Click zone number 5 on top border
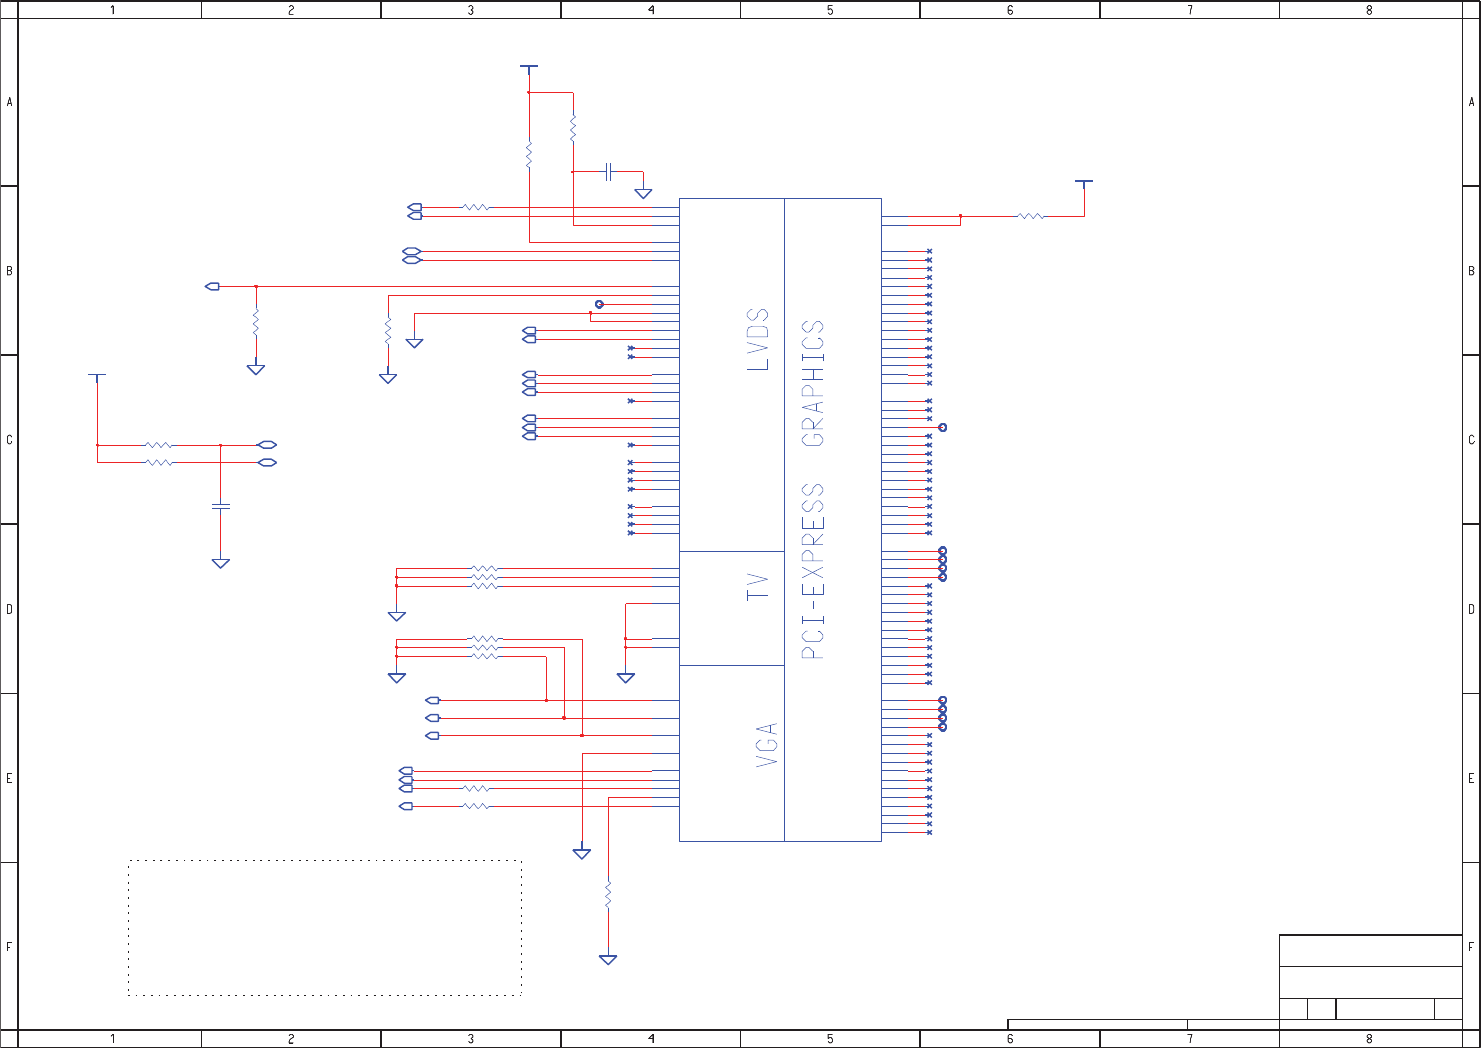The image size is (1481, 1048). pyautogui.click(x=830, y=10)
